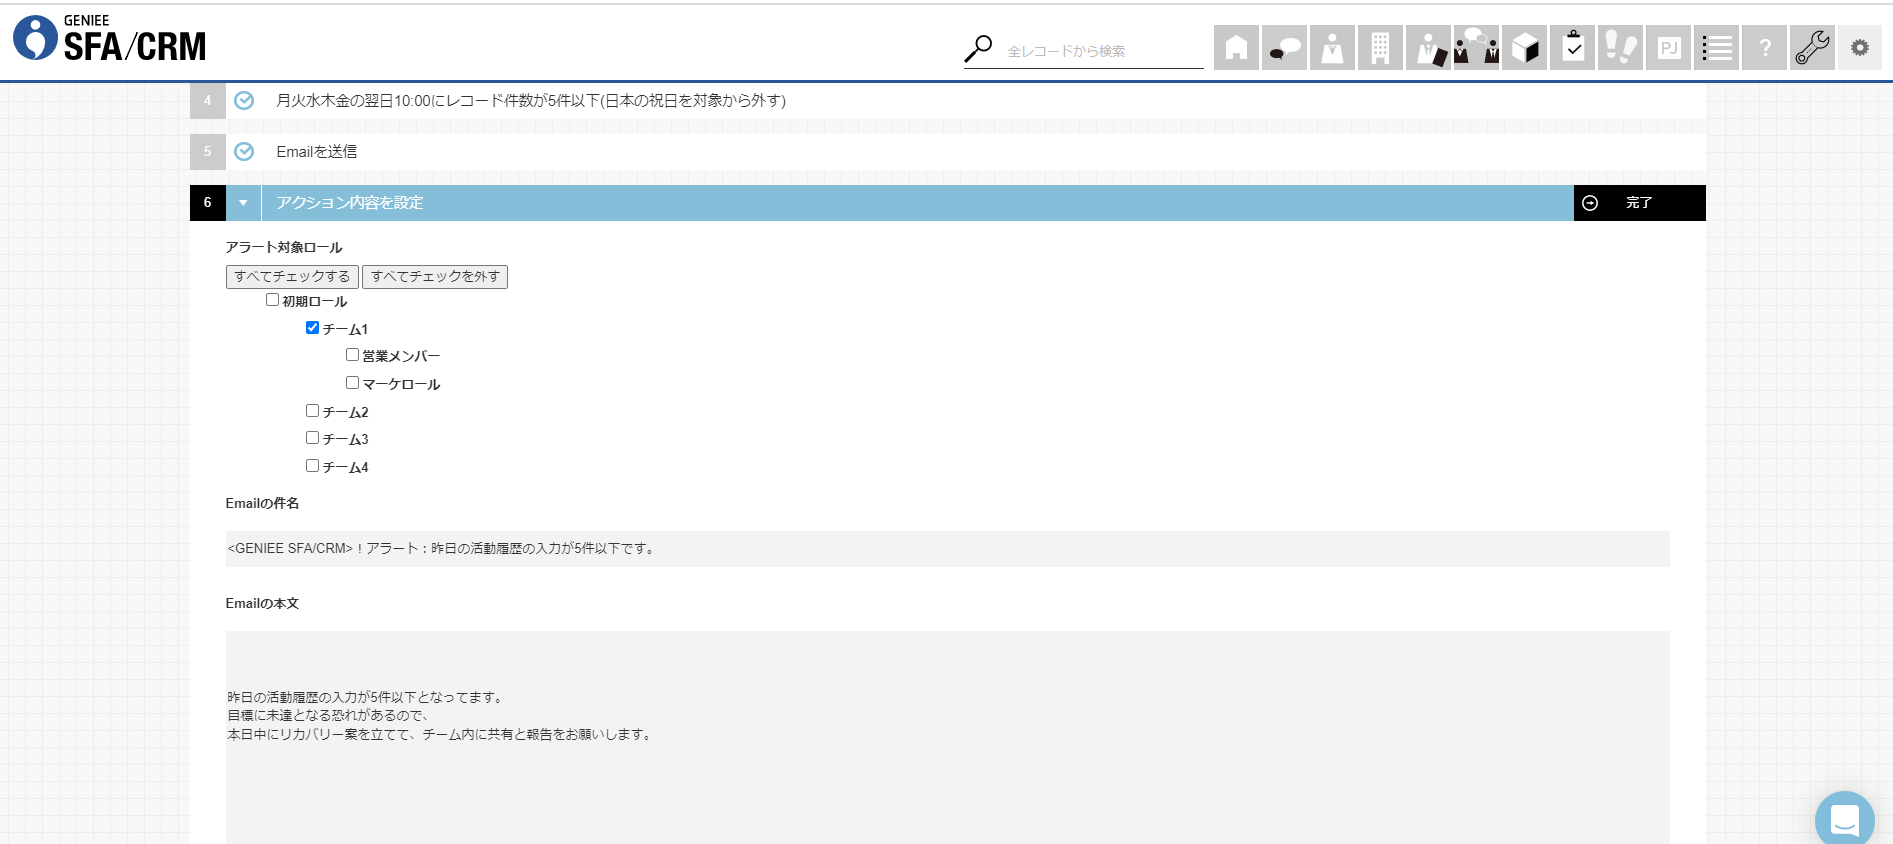Open the company building icon
1893x844 pixels.
click(x=1380, y=48)
